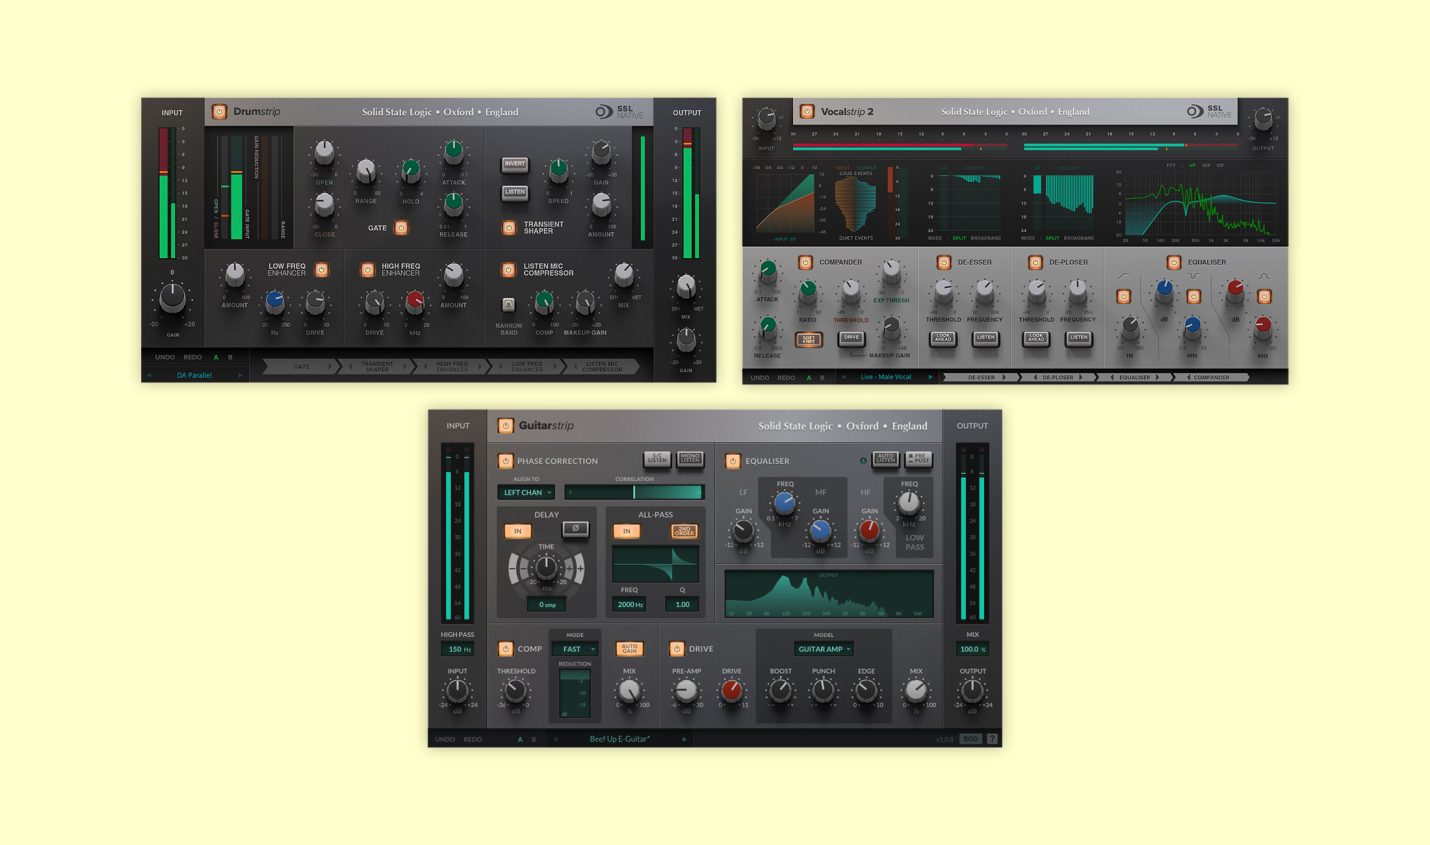Expand the Guitar Amp model dropdown
The height and width of the screenshot is (845, 1430).
click(824, 649)
